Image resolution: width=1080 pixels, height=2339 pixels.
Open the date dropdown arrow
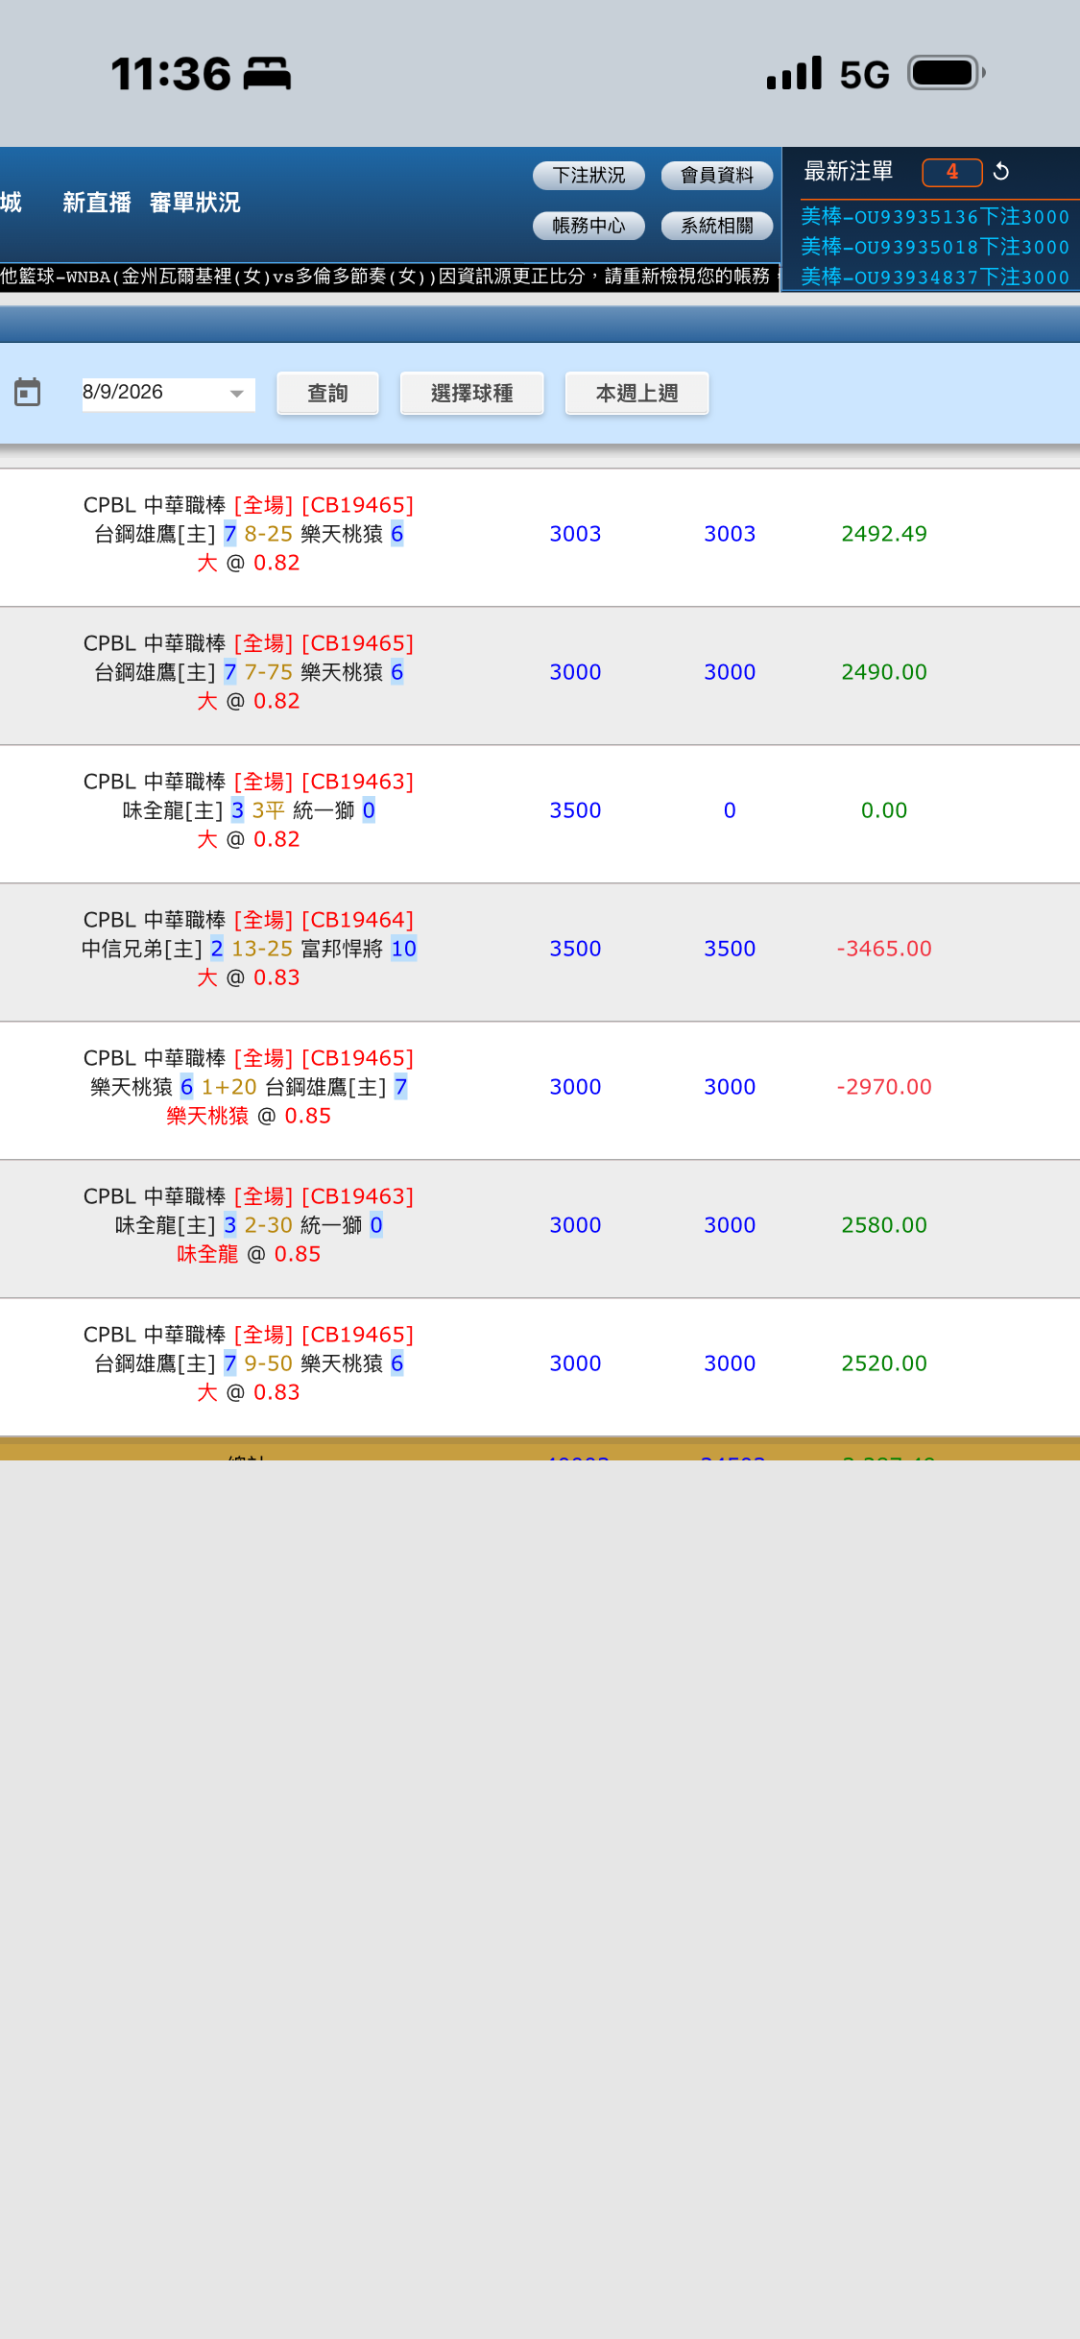(x=237, y=393)
